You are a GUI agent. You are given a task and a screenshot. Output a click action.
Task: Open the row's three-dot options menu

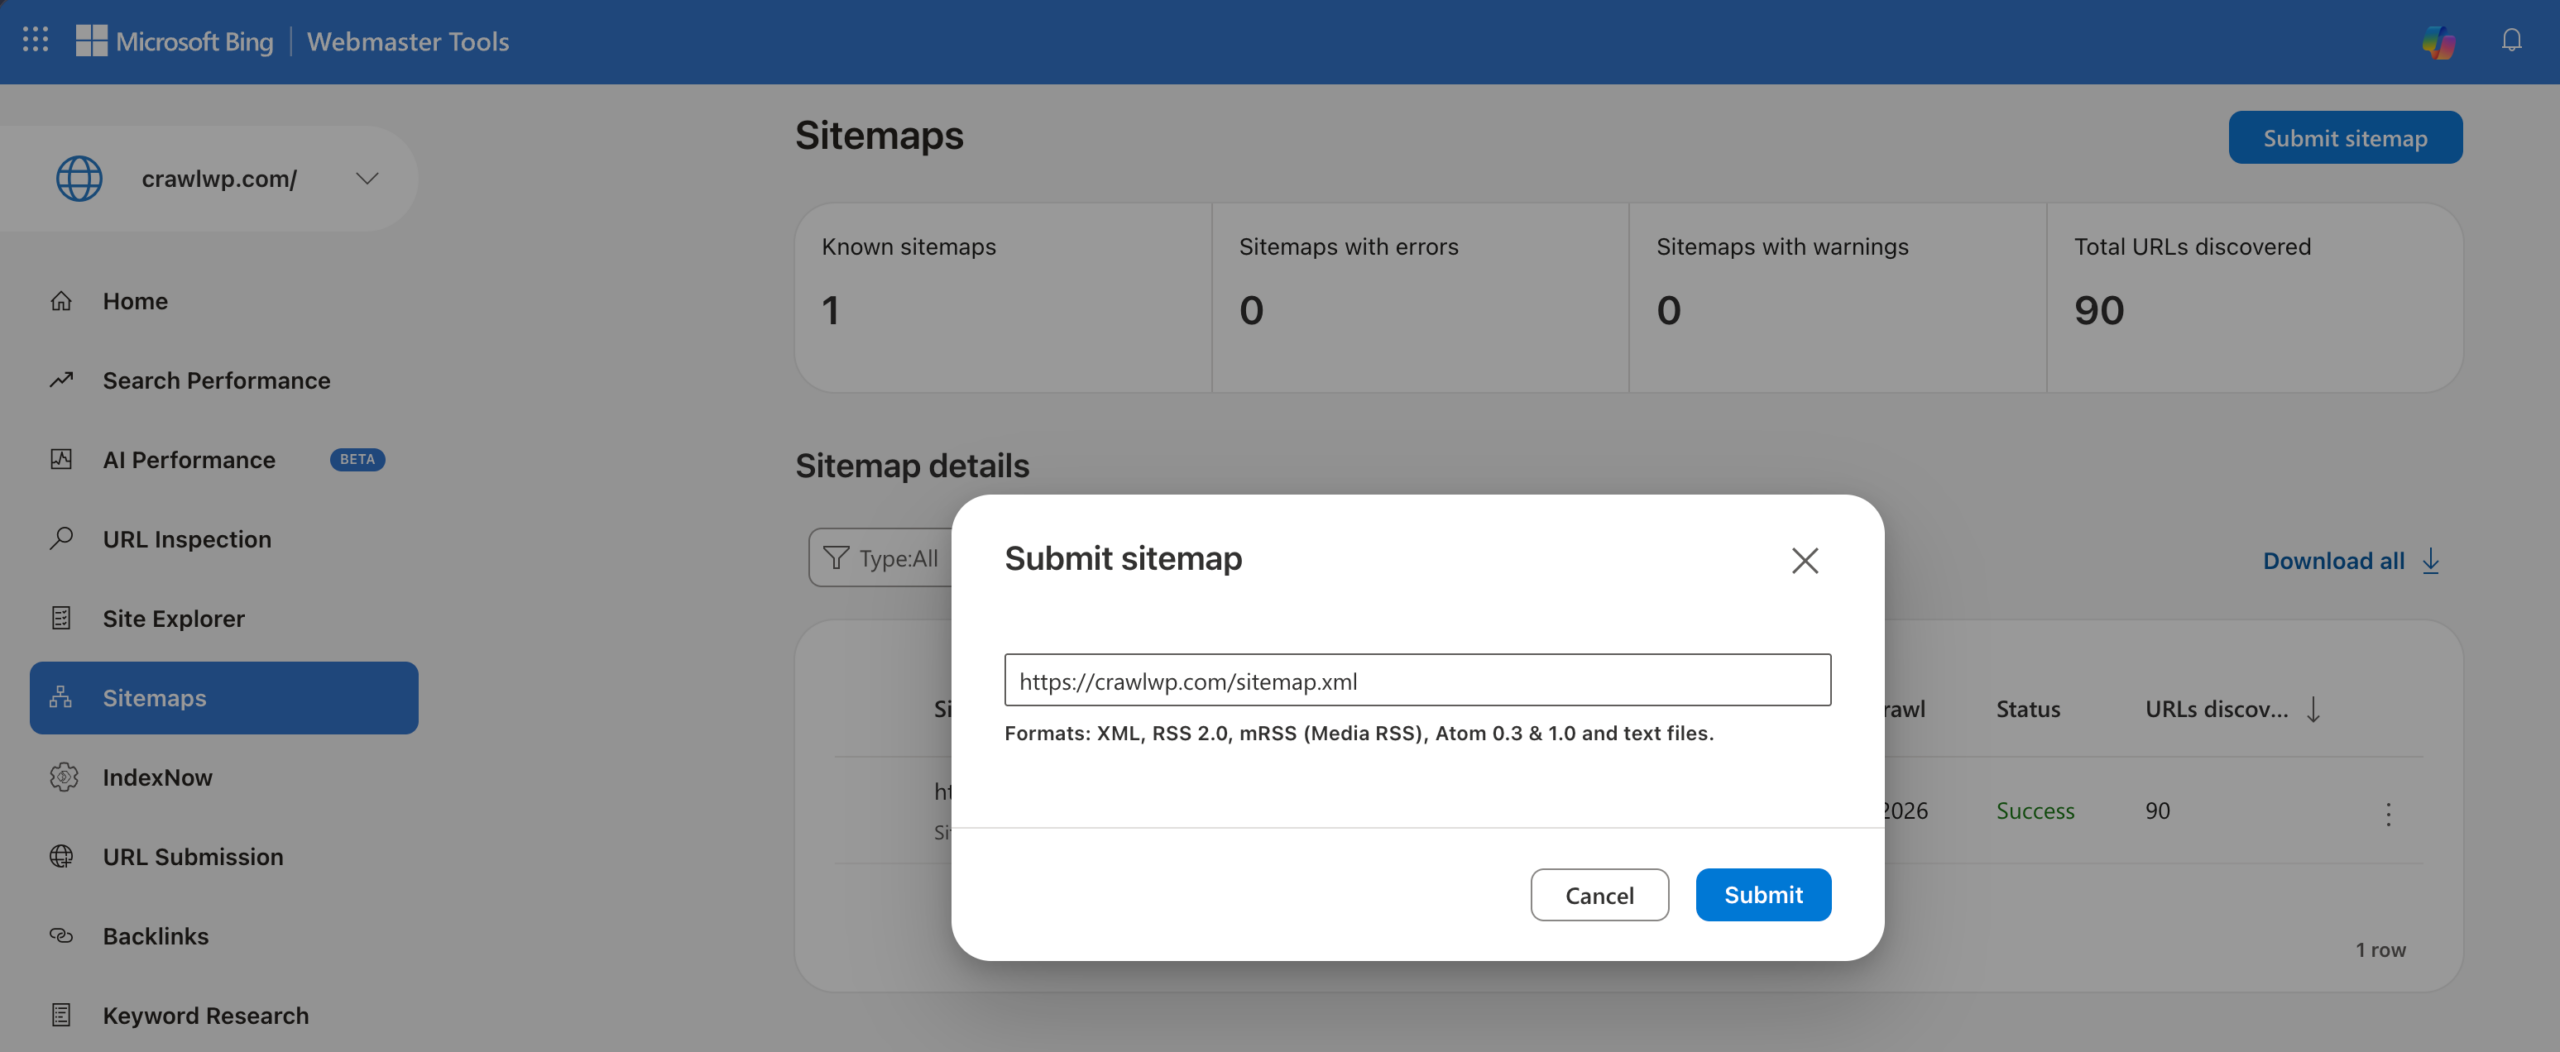click(x=2388, y=813)
